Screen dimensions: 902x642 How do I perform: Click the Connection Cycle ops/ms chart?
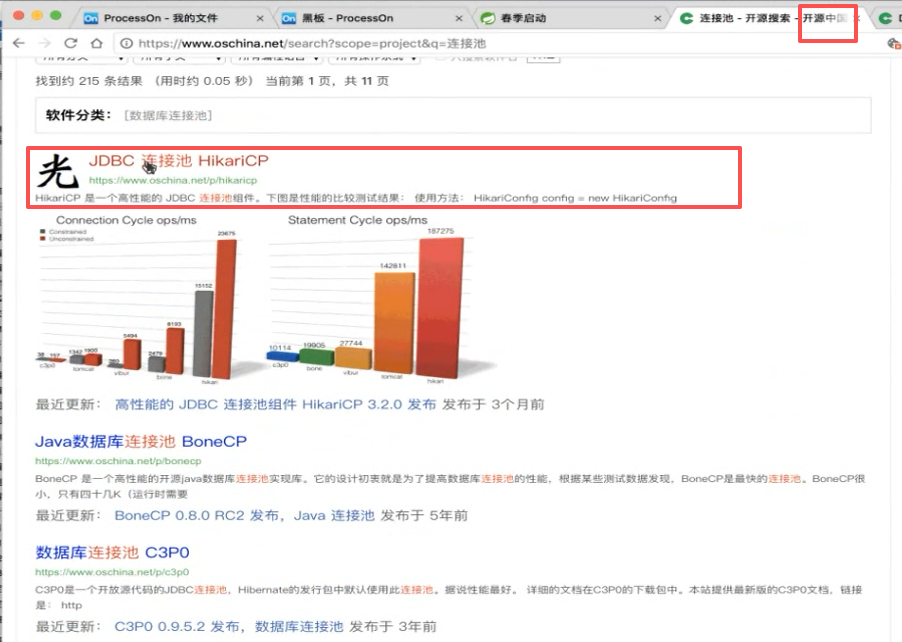tap(137, 298)
